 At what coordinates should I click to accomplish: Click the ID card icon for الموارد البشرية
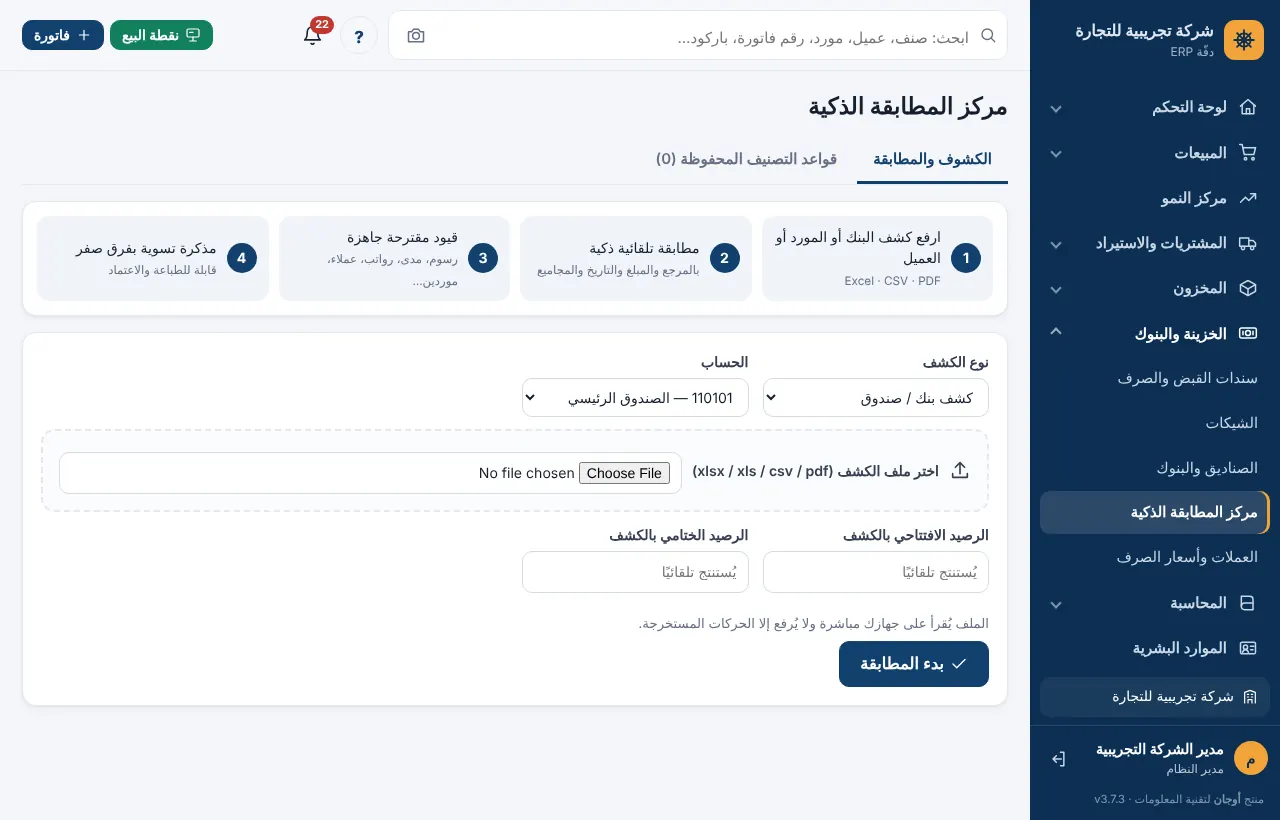(x=1248, y=648)
